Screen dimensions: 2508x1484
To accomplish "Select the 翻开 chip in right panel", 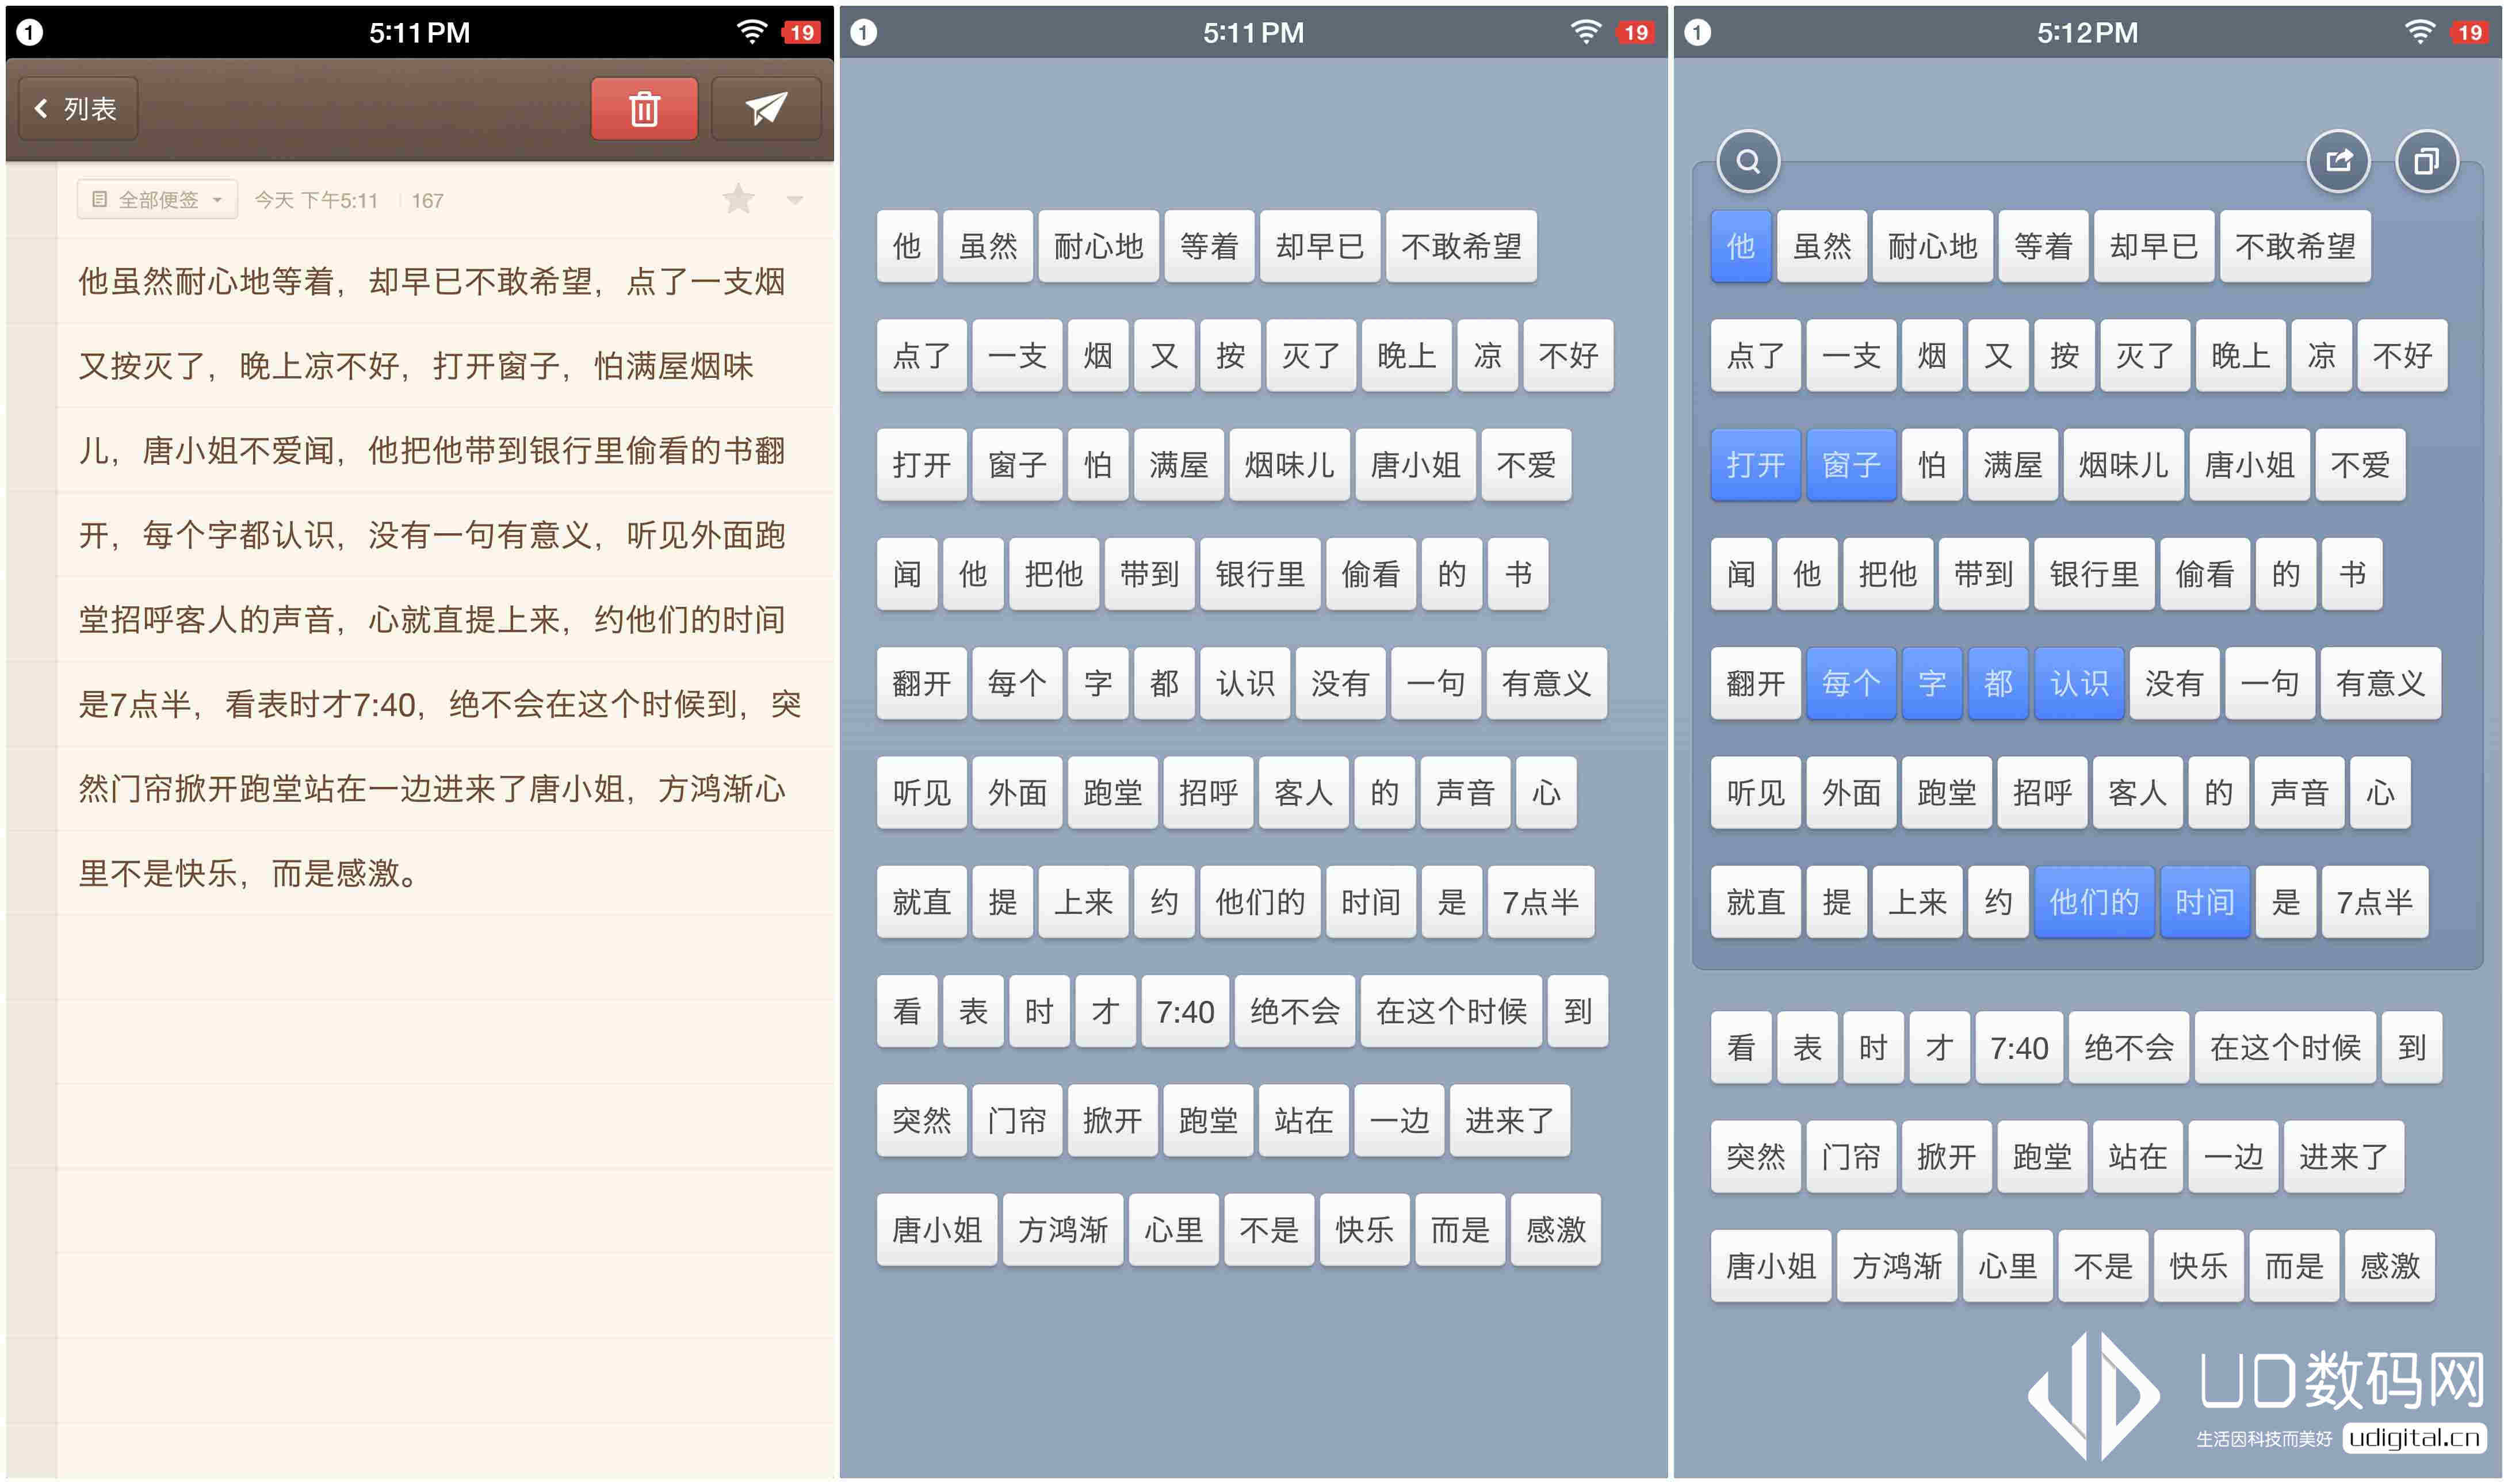I will (1755, 683).
